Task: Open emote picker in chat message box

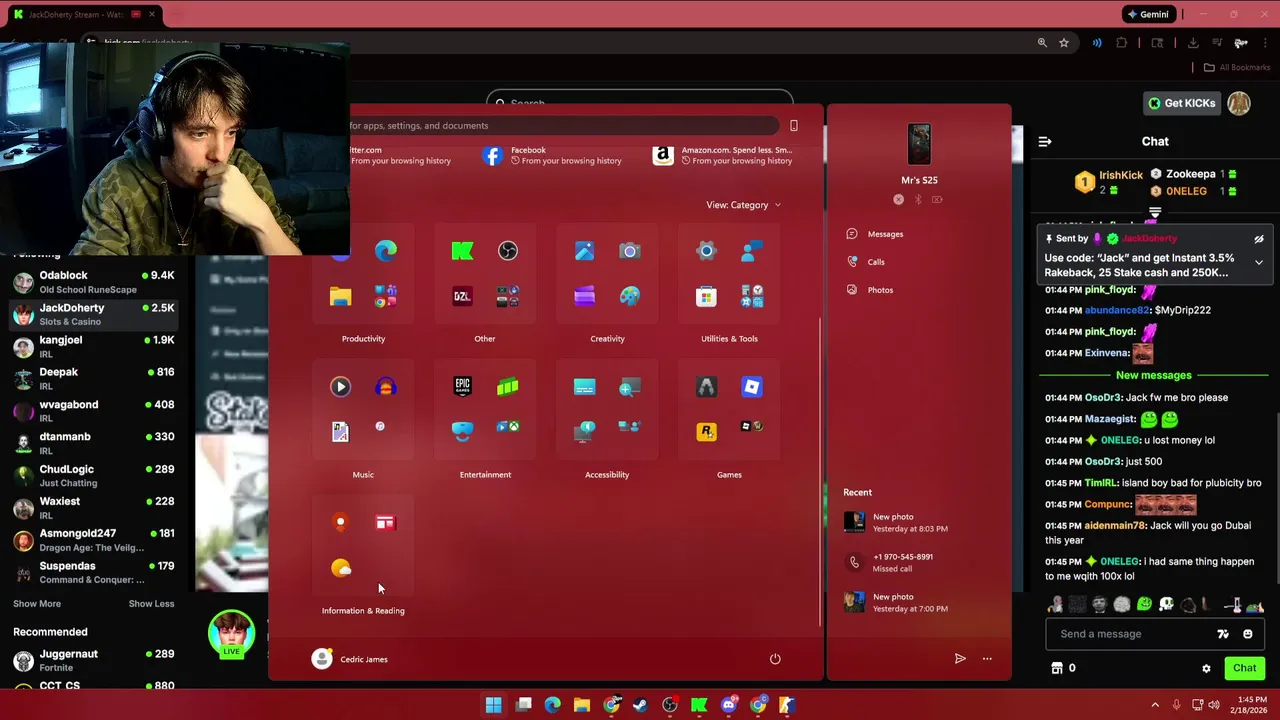Action: pos(1248,634)
